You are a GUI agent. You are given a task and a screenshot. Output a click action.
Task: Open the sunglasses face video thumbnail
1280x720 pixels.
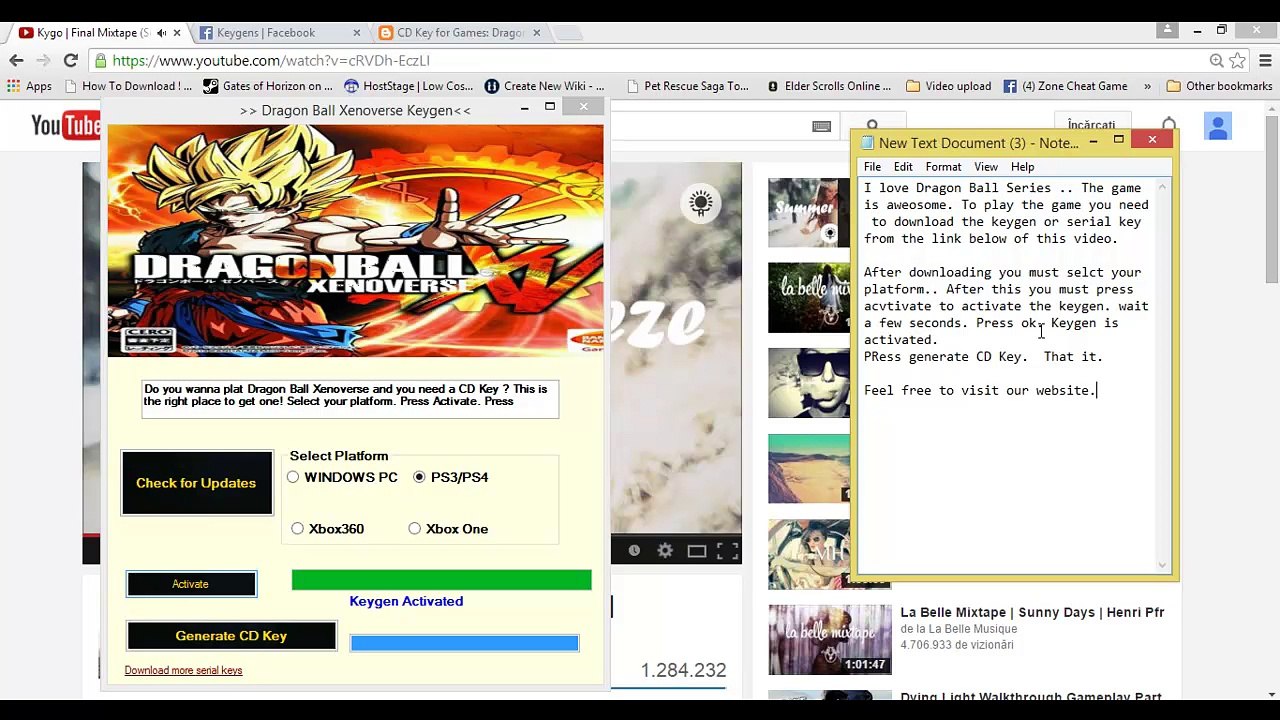[x=809, y=383]
